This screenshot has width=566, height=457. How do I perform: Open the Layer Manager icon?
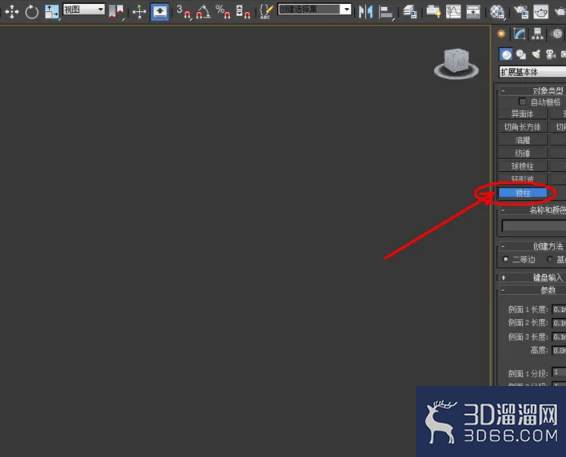pos(410,12)
